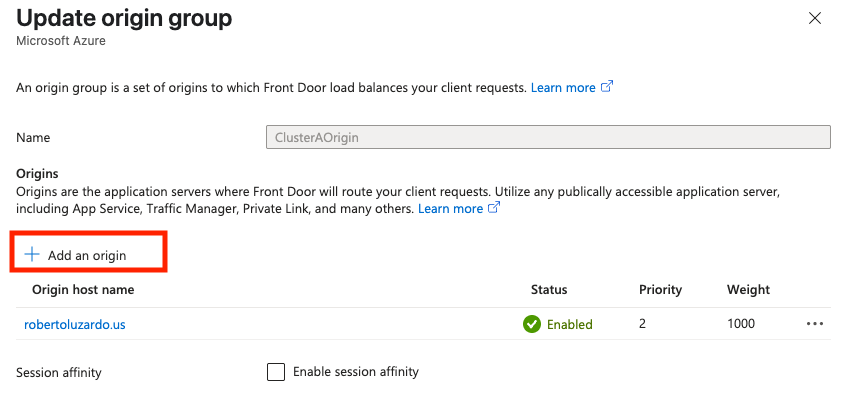Click Add an origin
This screenshot has height=417, width=842.
[x=77, y=255]
